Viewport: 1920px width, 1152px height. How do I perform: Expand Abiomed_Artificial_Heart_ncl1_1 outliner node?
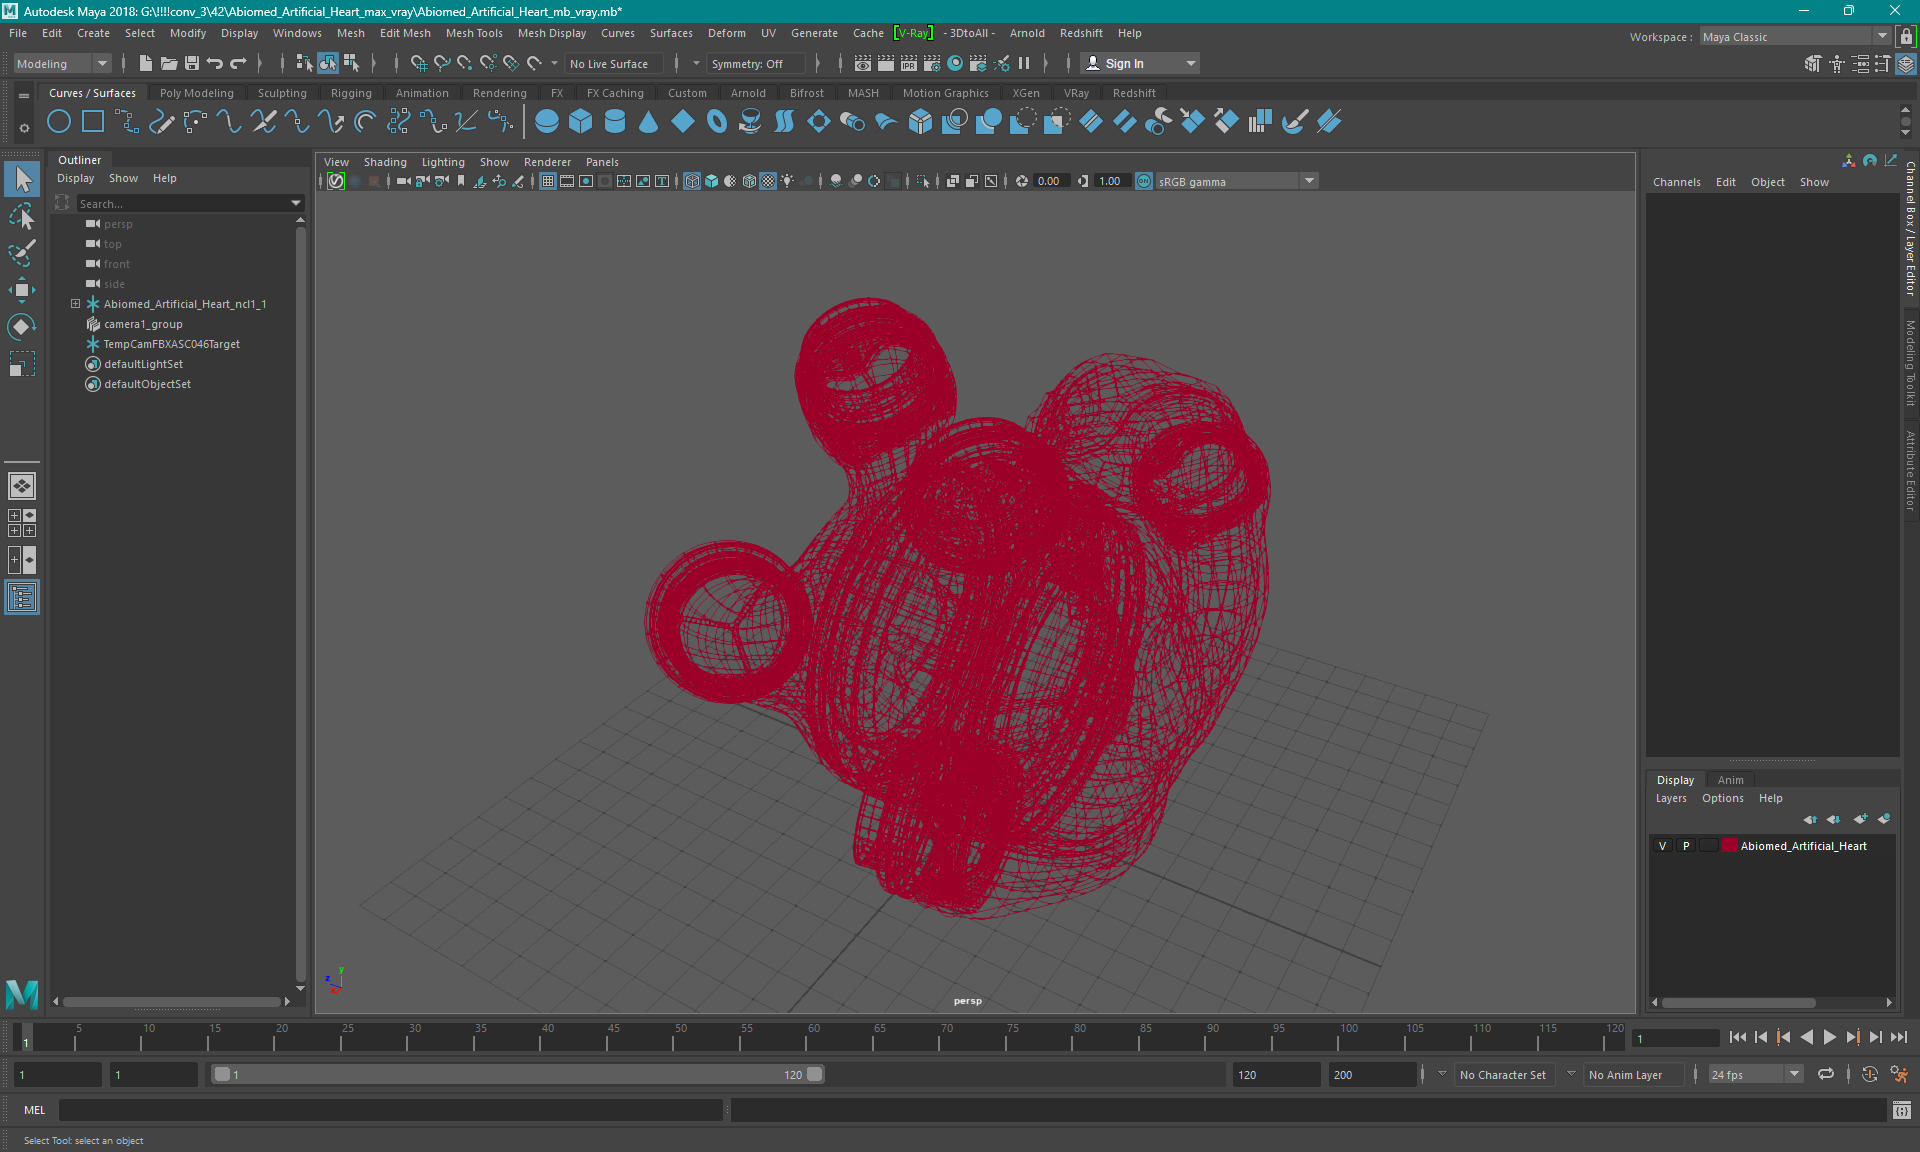[x=74, y=303]
